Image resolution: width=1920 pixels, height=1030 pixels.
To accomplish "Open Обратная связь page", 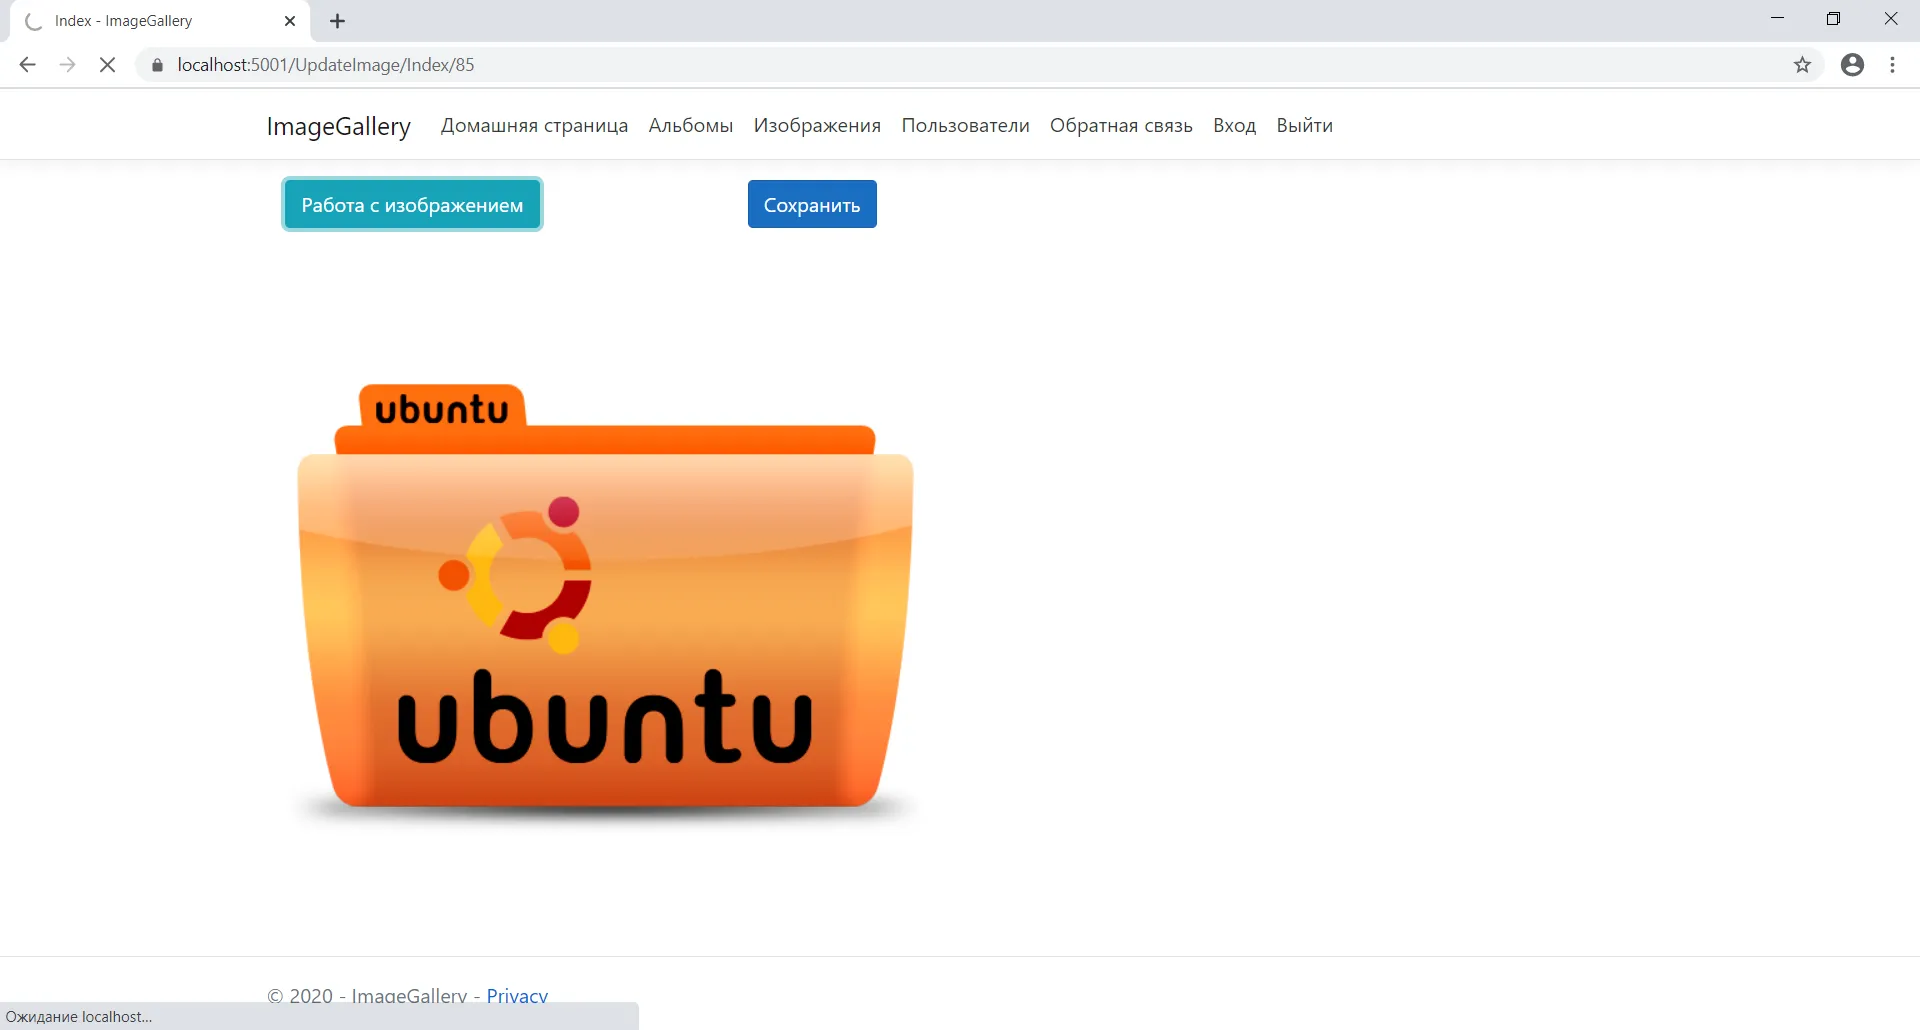I will [x=1121, y=126].
